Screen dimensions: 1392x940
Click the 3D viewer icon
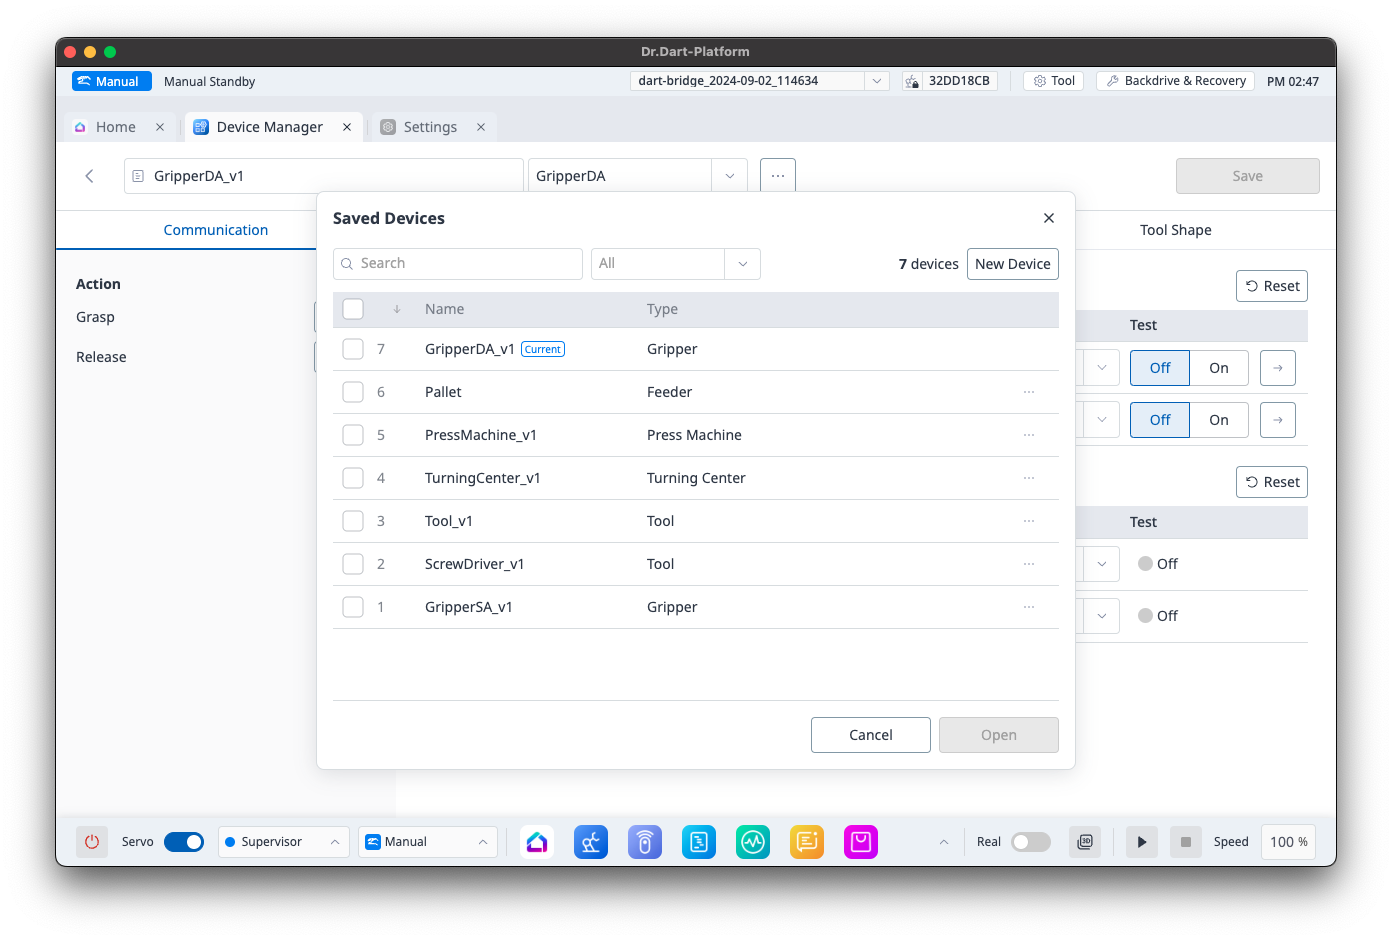pos(1085,842)
